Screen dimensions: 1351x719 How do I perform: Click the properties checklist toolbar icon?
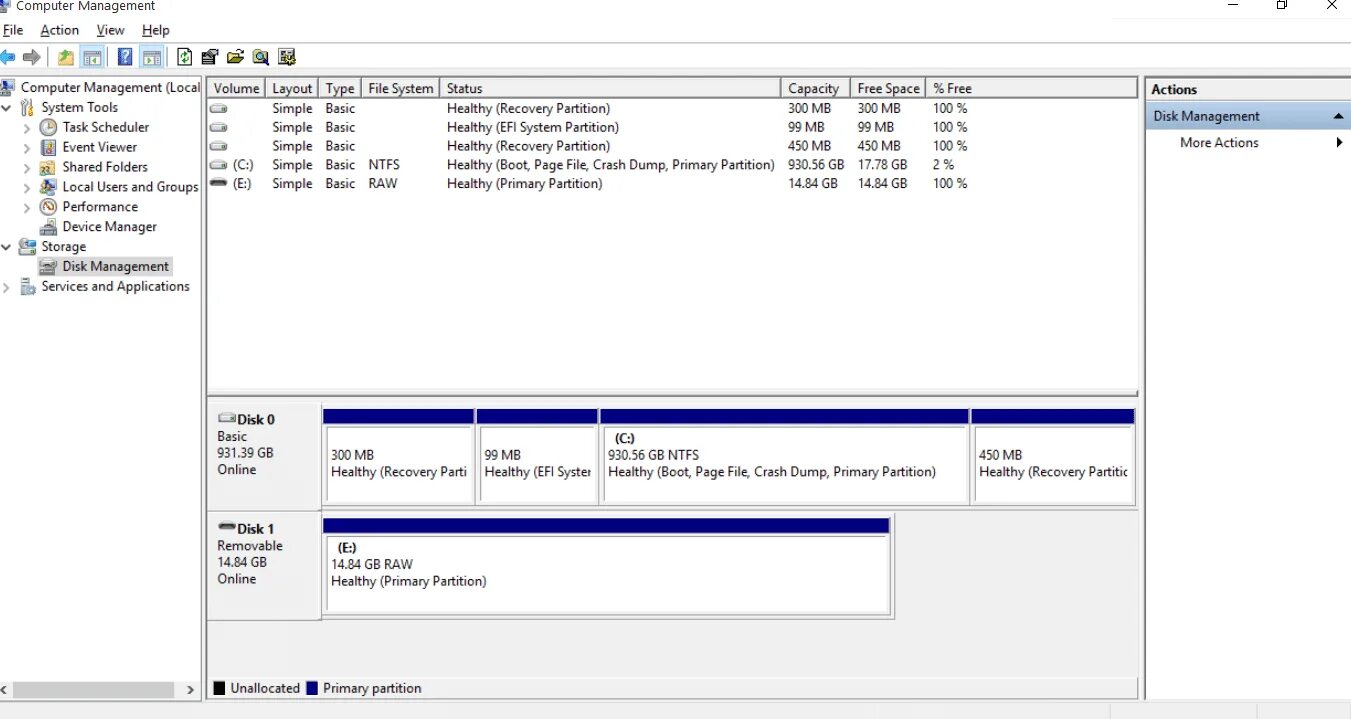287,57
